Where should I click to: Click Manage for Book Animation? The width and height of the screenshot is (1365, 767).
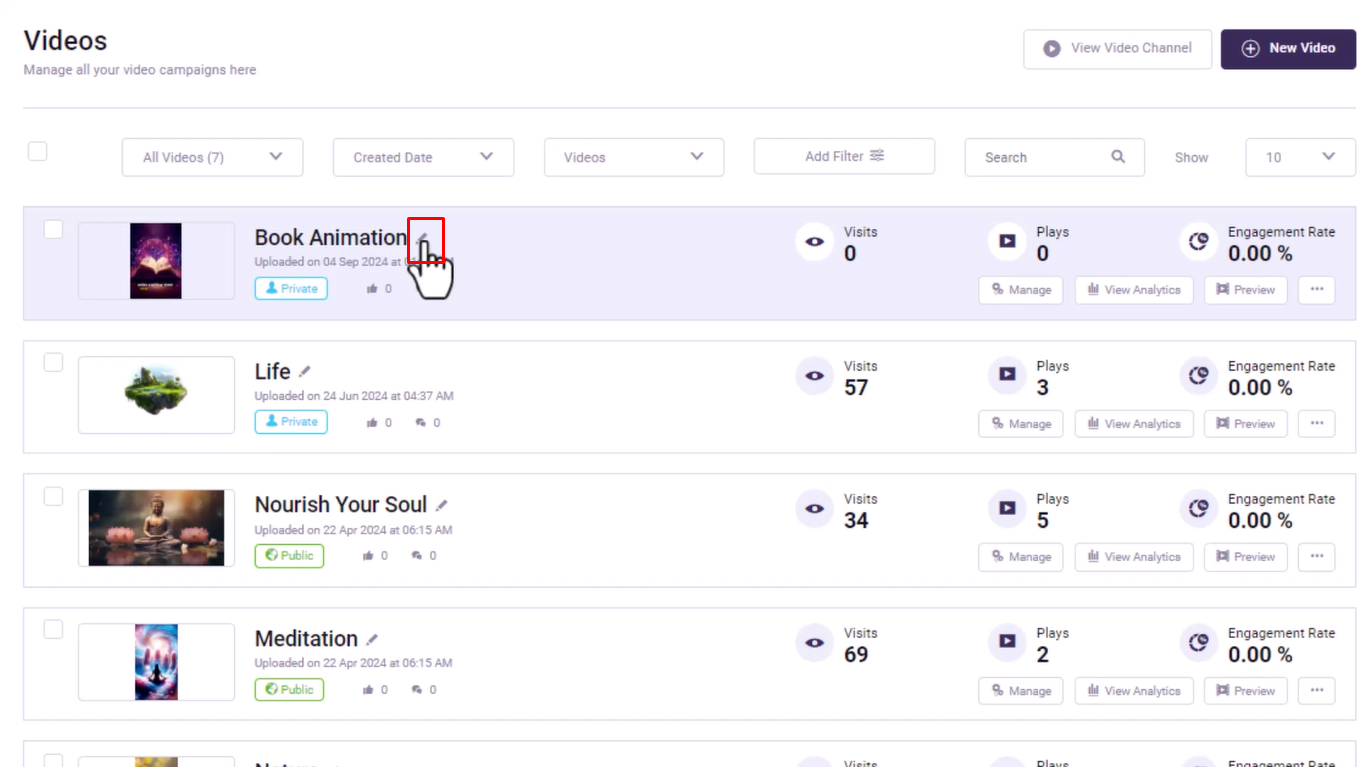(x=1021, y=290)
